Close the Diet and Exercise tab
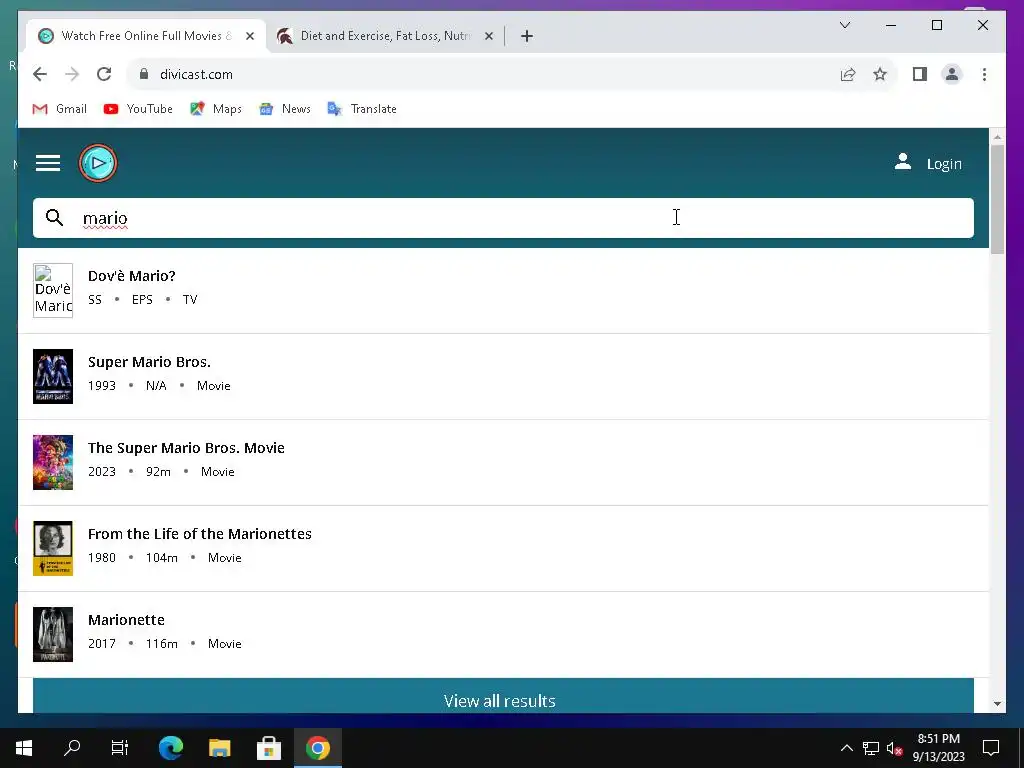The width and height of the screenshot is (1024, 768). coord(488,36)
